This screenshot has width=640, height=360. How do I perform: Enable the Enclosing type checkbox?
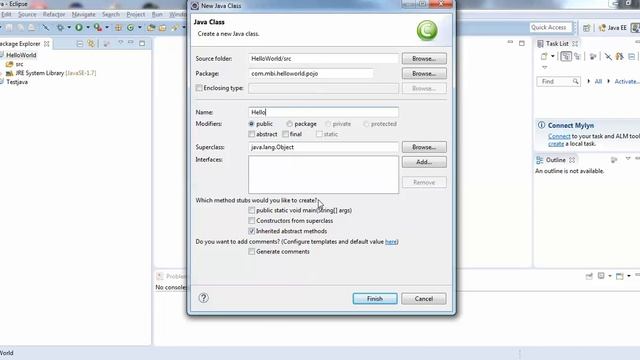[199, 88]
